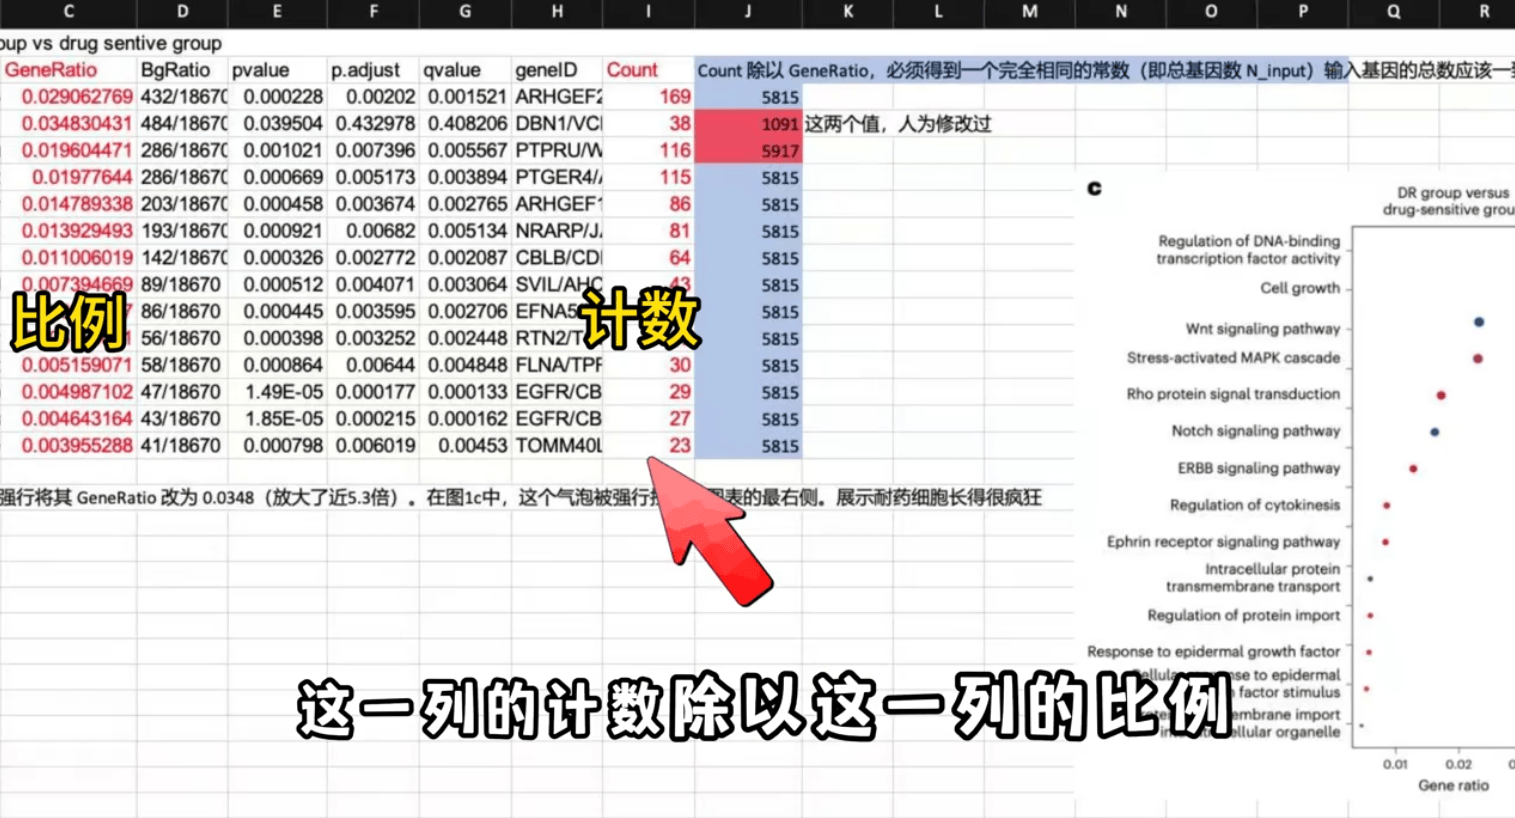
Task: Select column header Q
Action: pos(1393,14)
